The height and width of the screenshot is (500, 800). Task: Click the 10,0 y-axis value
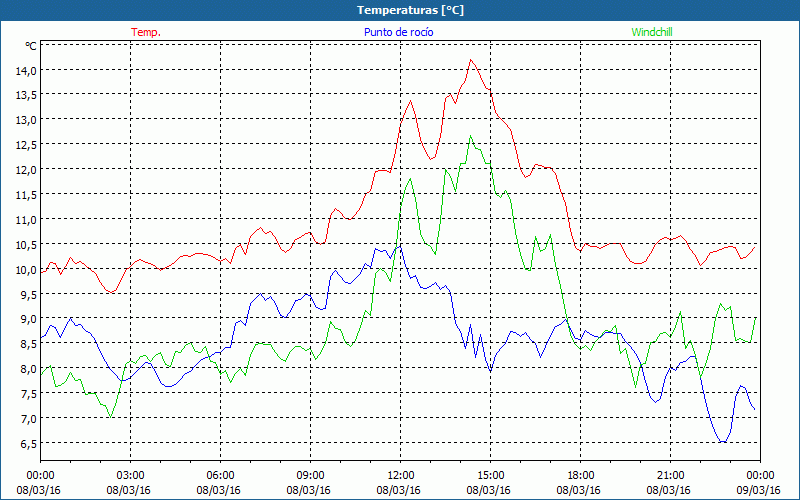tap(26, 269)
